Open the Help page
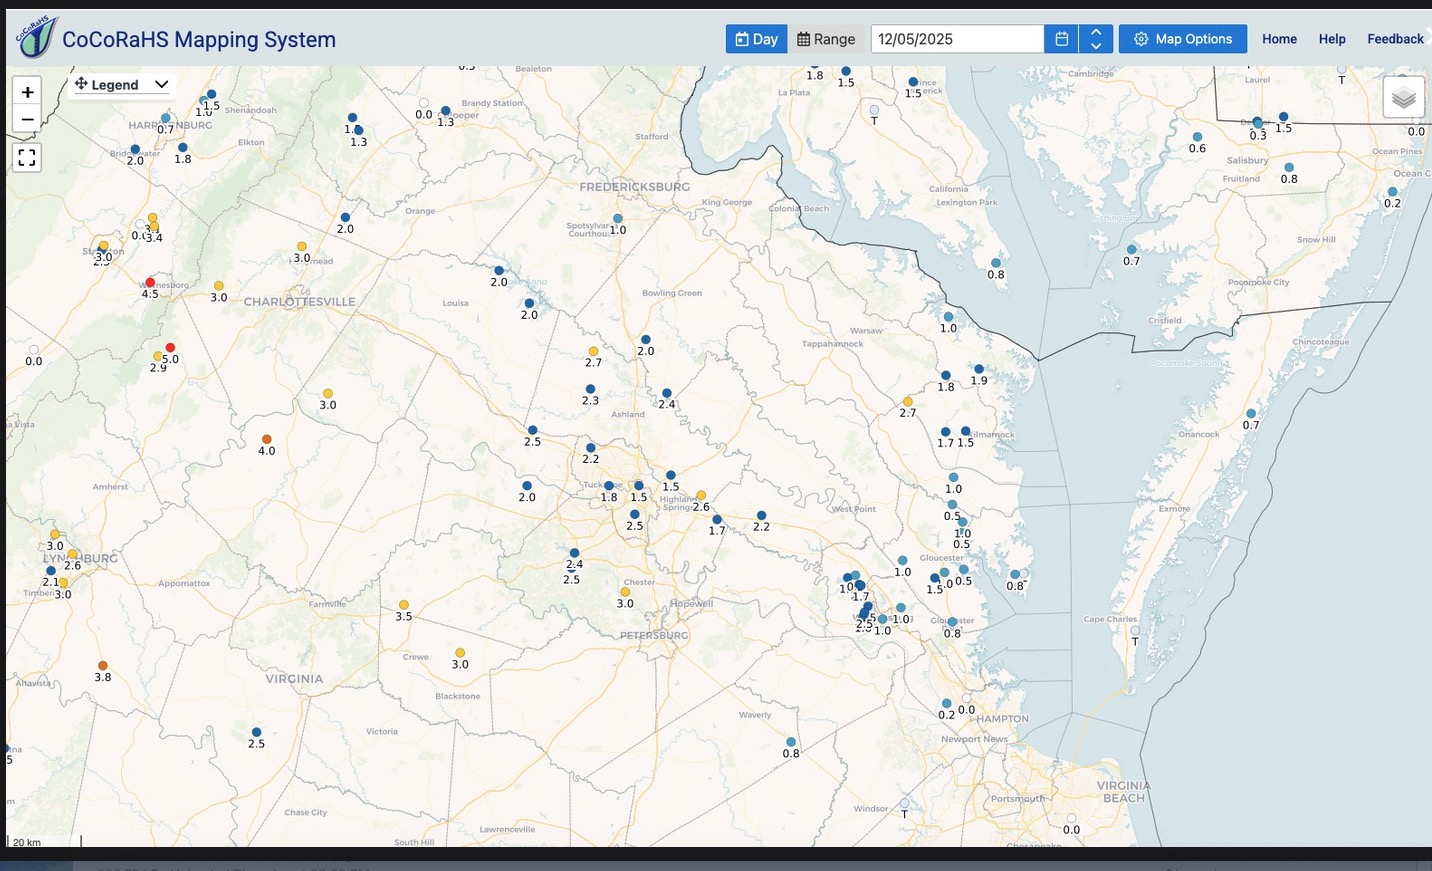This screenshot has width=1432, height=871. pyautogui.click(x=1332, y=39)
